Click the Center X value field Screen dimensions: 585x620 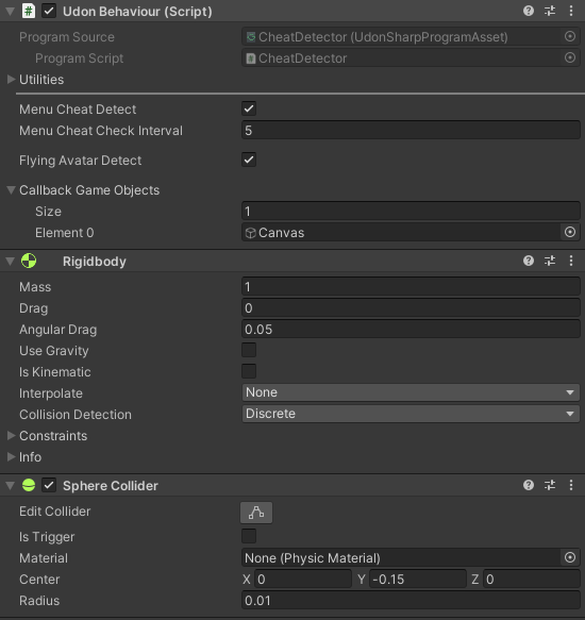tap(303, 579)
